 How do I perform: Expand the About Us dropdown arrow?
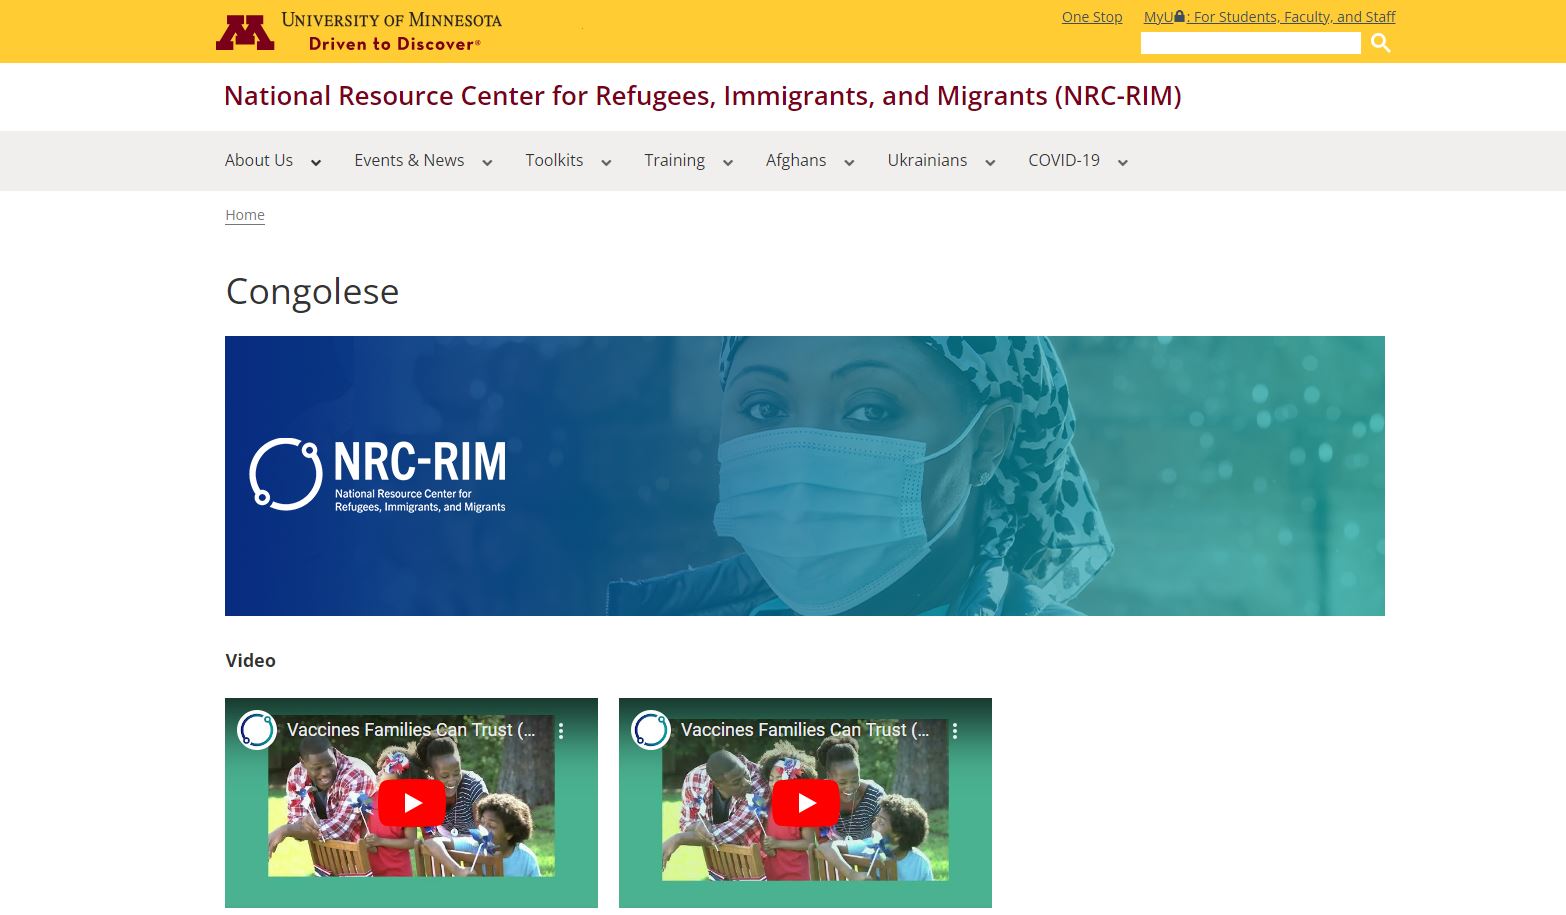316,162
